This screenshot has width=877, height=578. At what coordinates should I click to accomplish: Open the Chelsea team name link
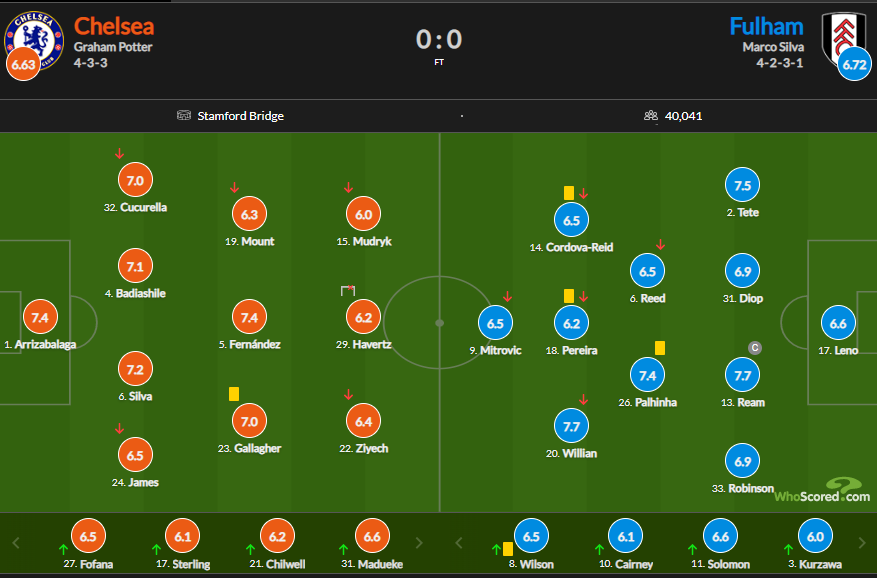113,25
